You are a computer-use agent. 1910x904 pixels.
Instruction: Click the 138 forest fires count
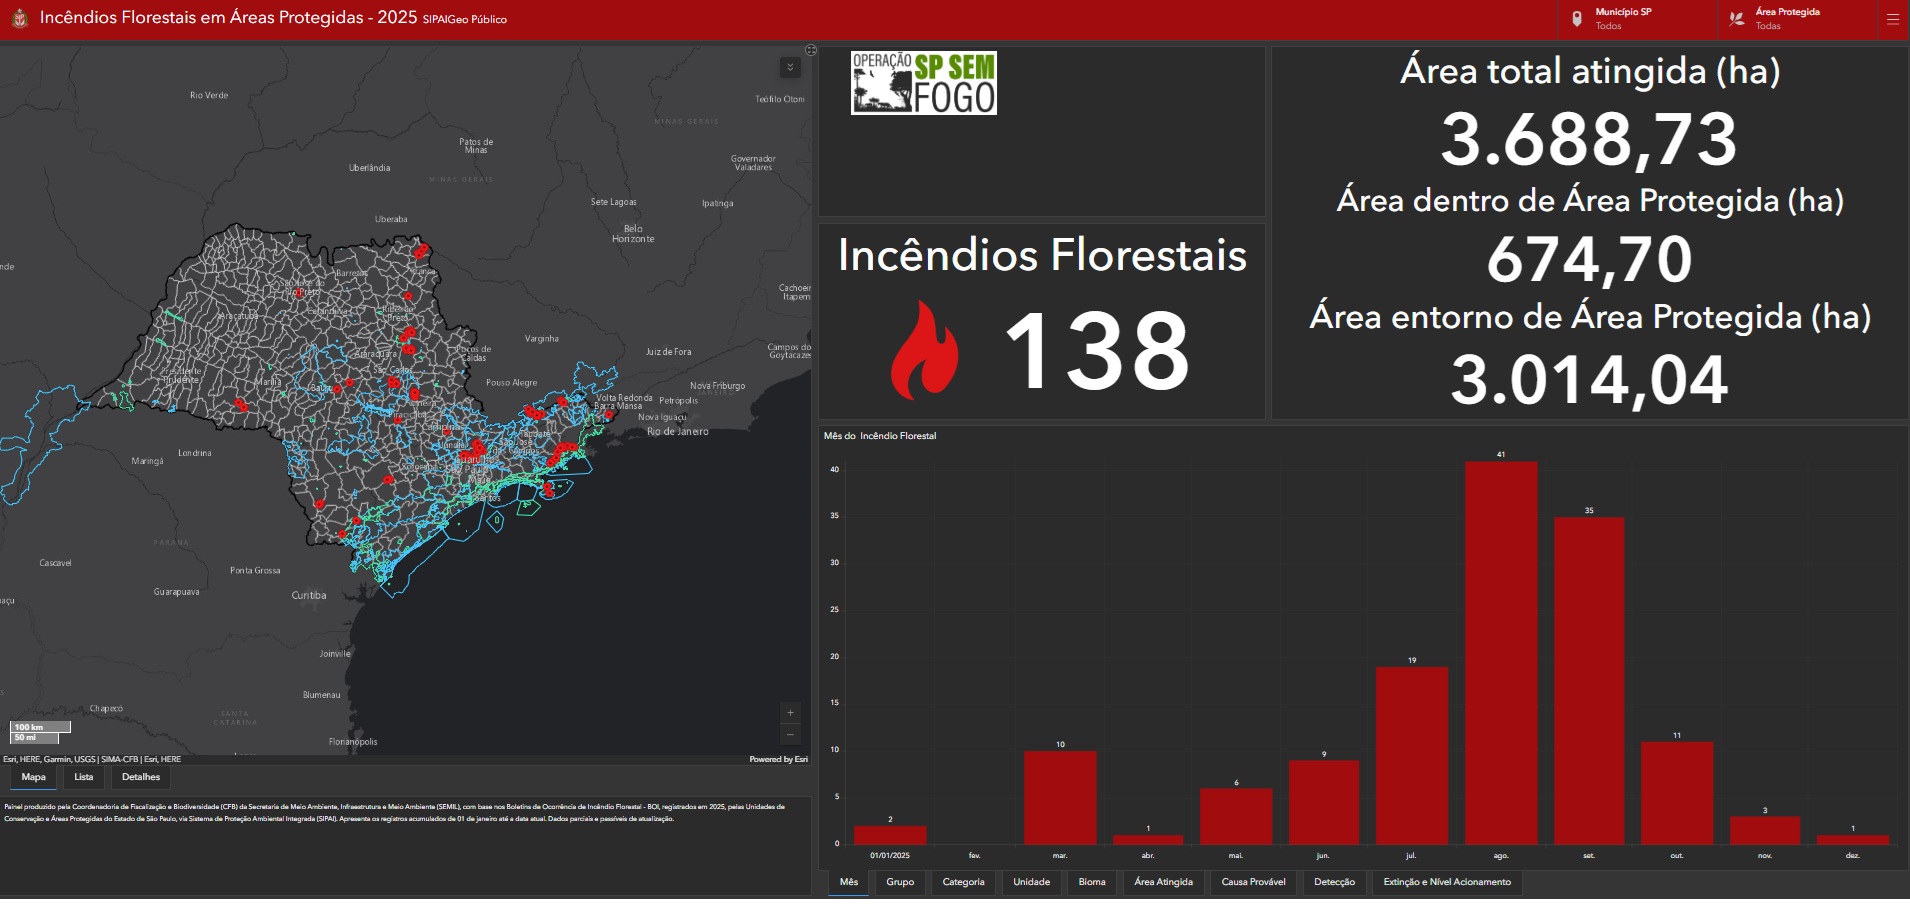(1097, 350)
